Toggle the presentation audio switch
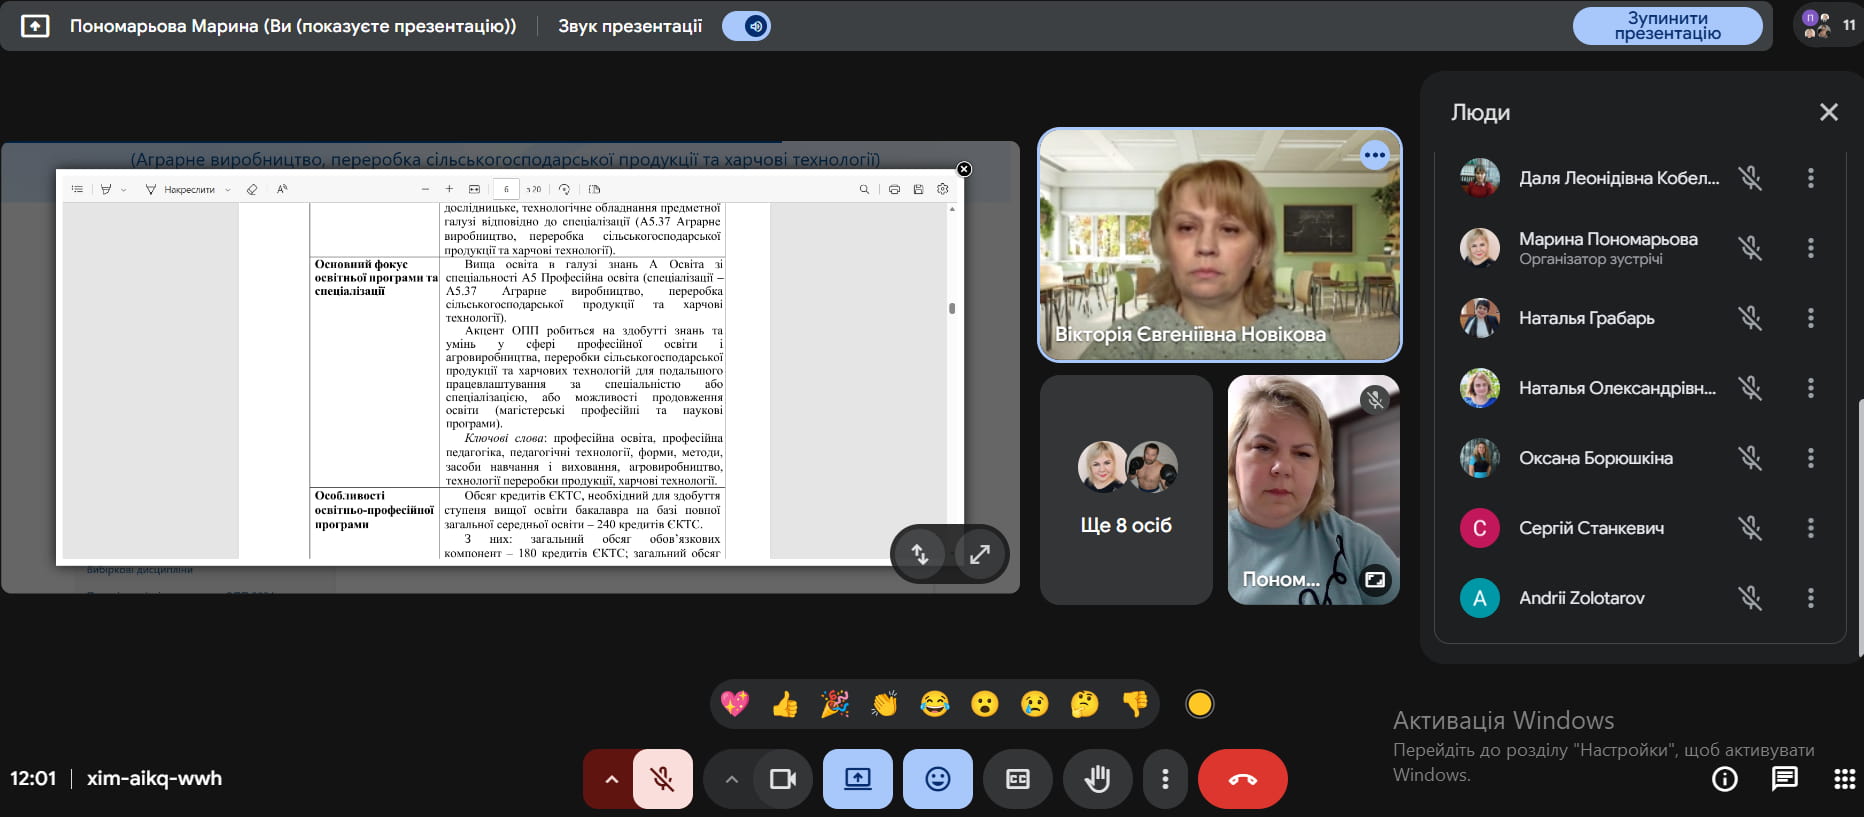Screen dimensions: 1864x817 tap(746, 26)
